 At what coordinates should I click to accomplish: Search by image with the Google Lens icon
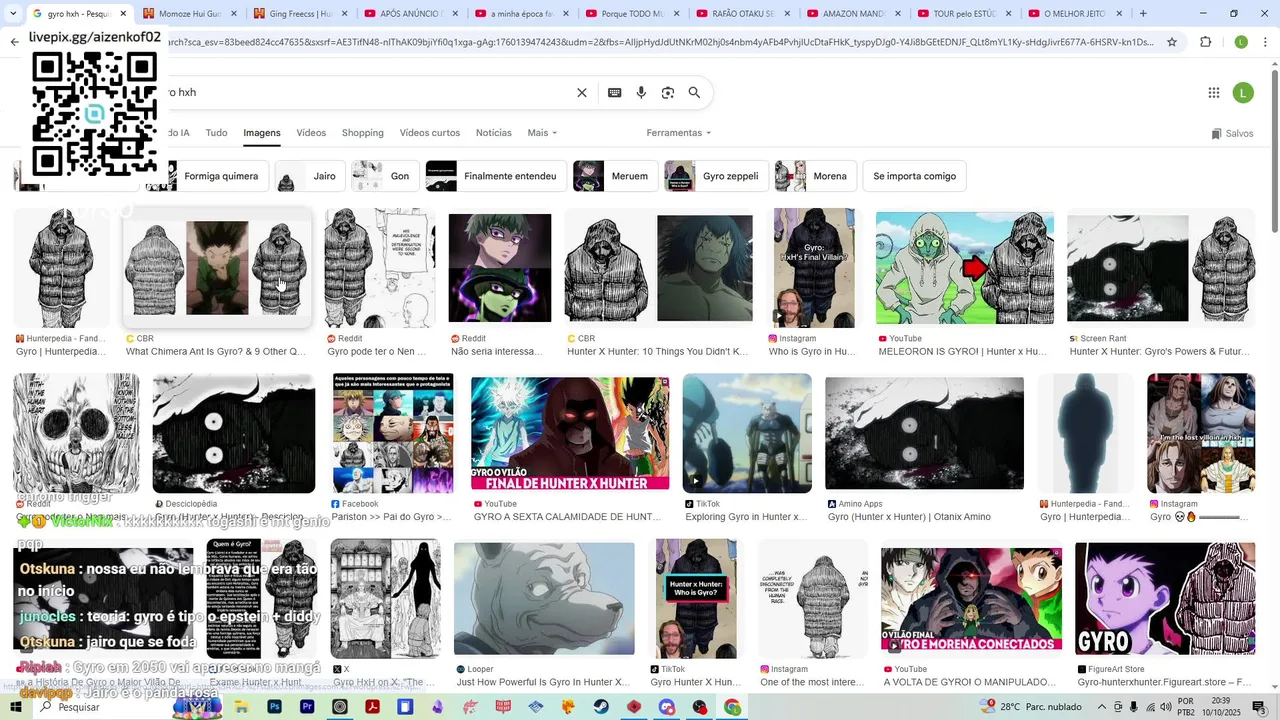(667, 92)
